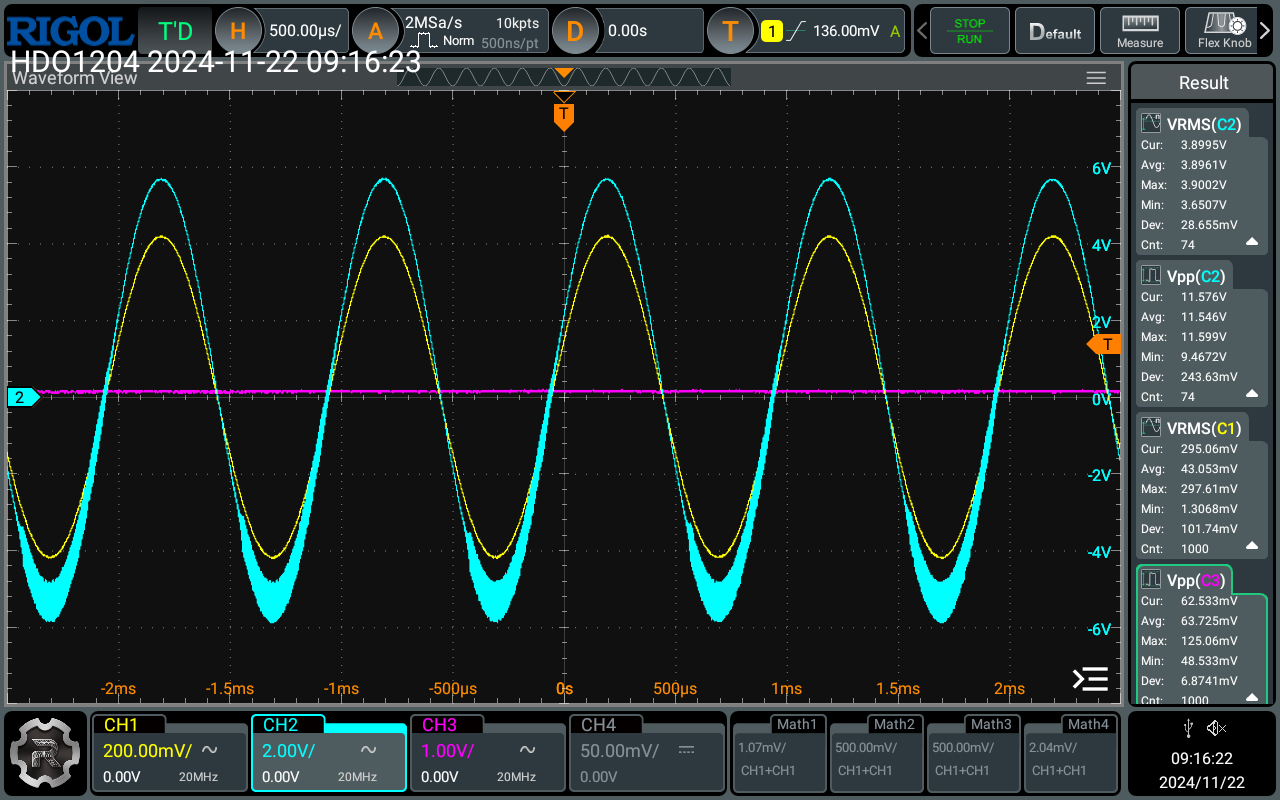This screenshot has height=800, width=1280.
Task: Click the list icon at the waveform's bottom right
Action: (x=1090, y=679)
